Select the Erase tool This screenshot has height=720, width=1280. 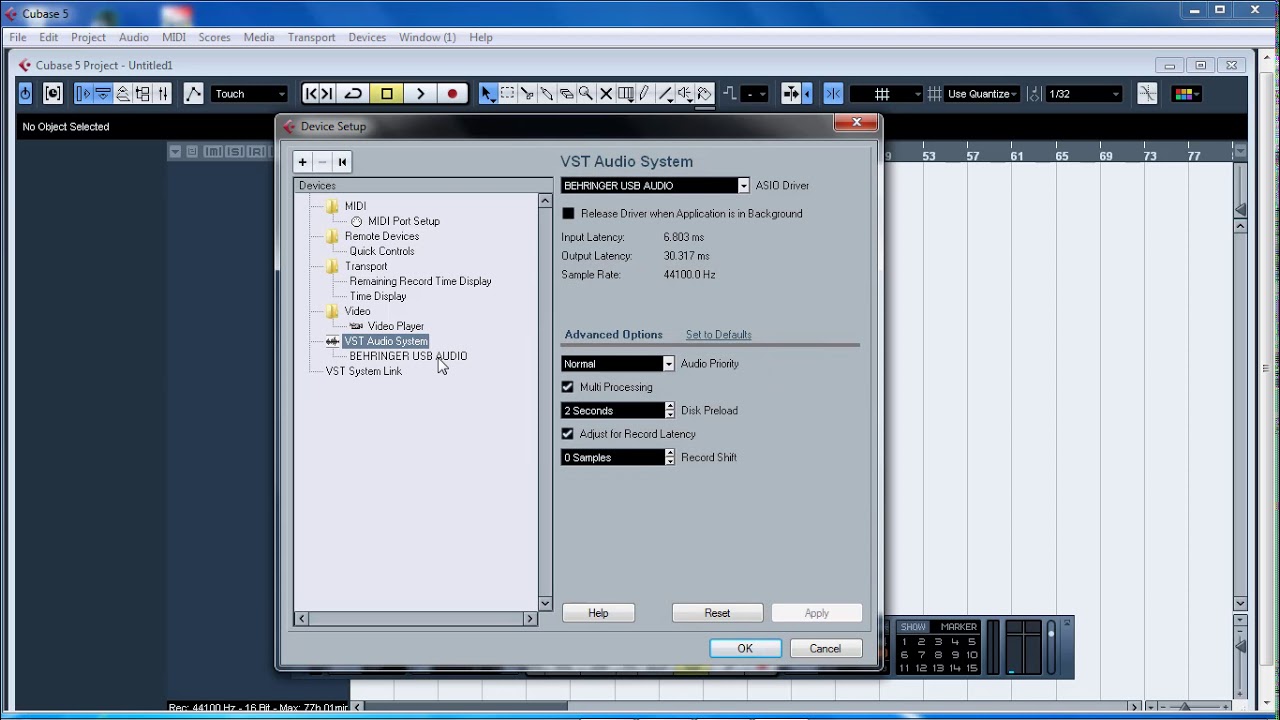point(566,94)
